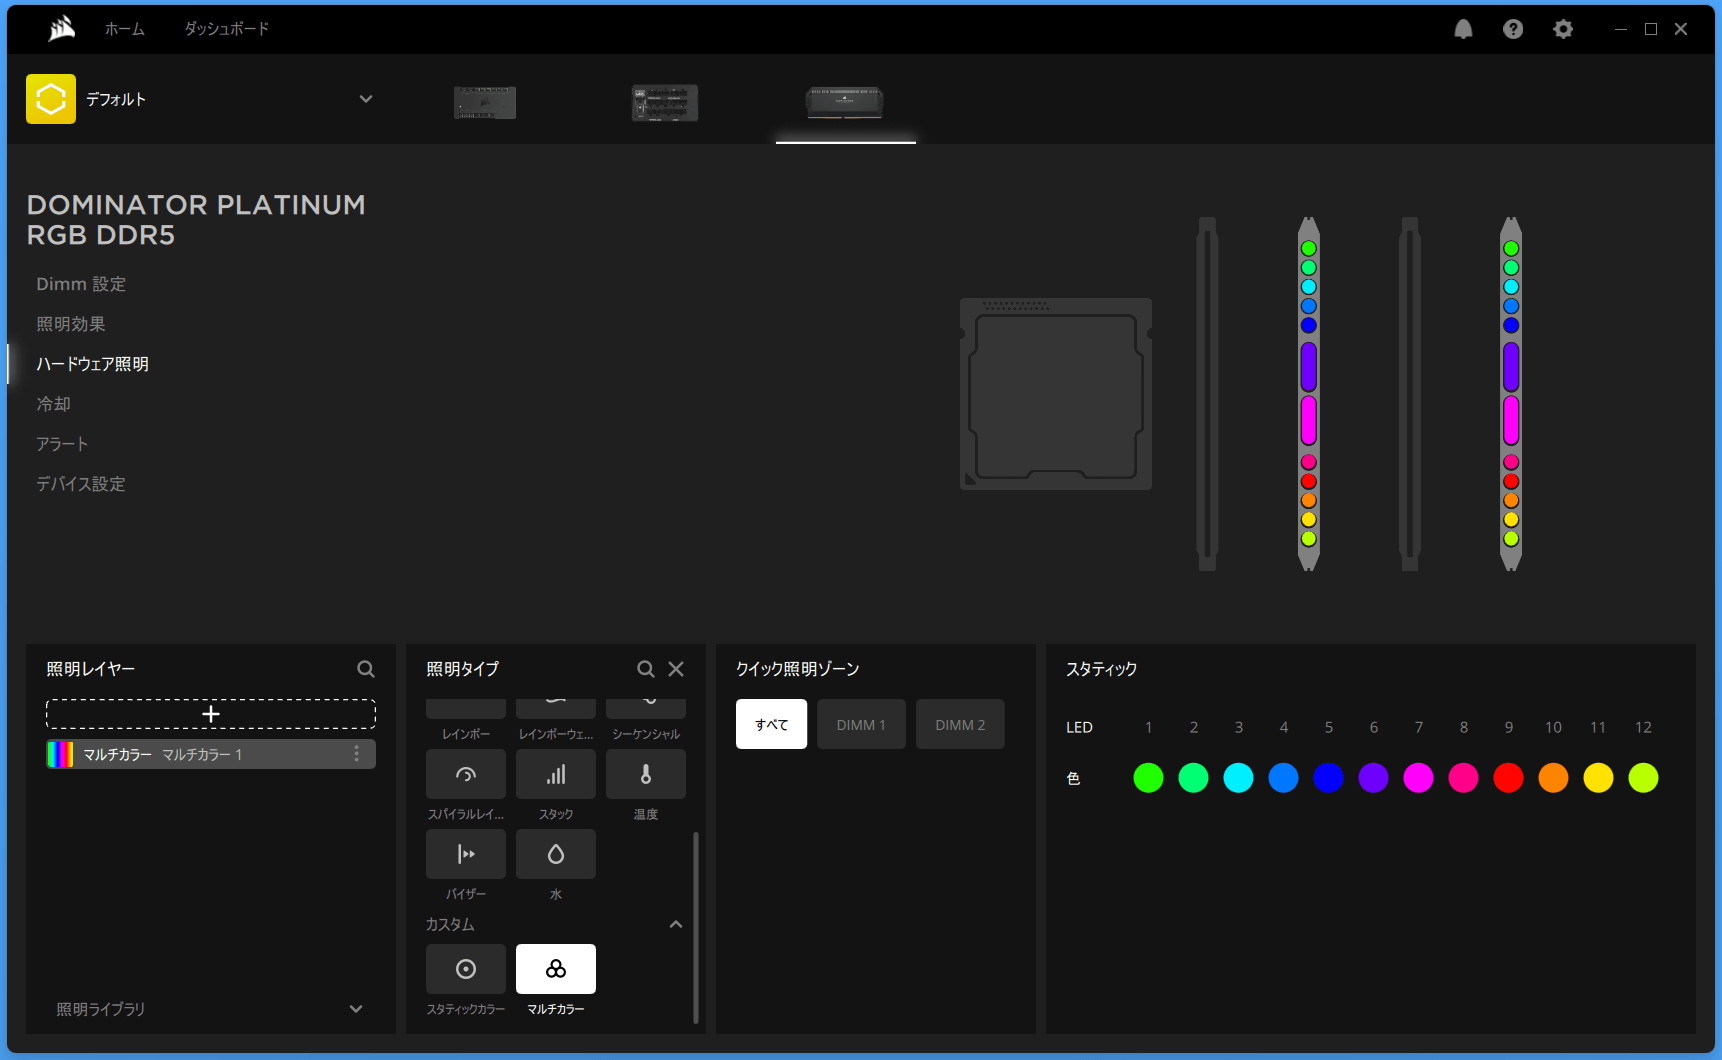1722x1060 pixels.
Task: Select the DIMM 1 lighting zone
Action: [x=861, y=724]
